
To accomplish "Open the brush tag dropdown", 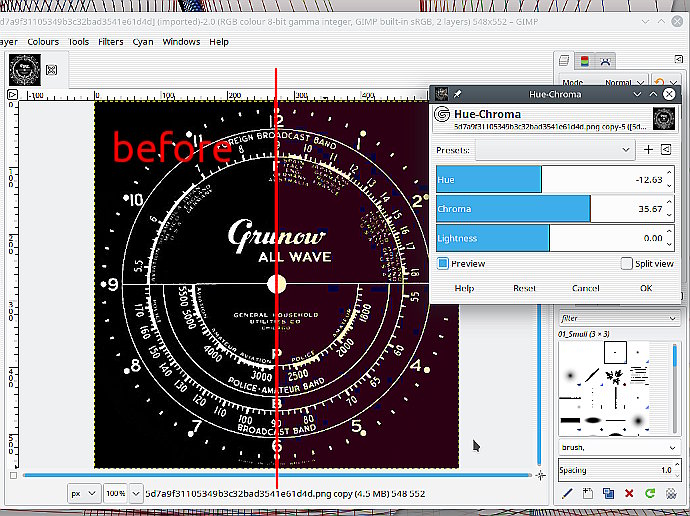I will pyautogui.click(x=618, y=447).
